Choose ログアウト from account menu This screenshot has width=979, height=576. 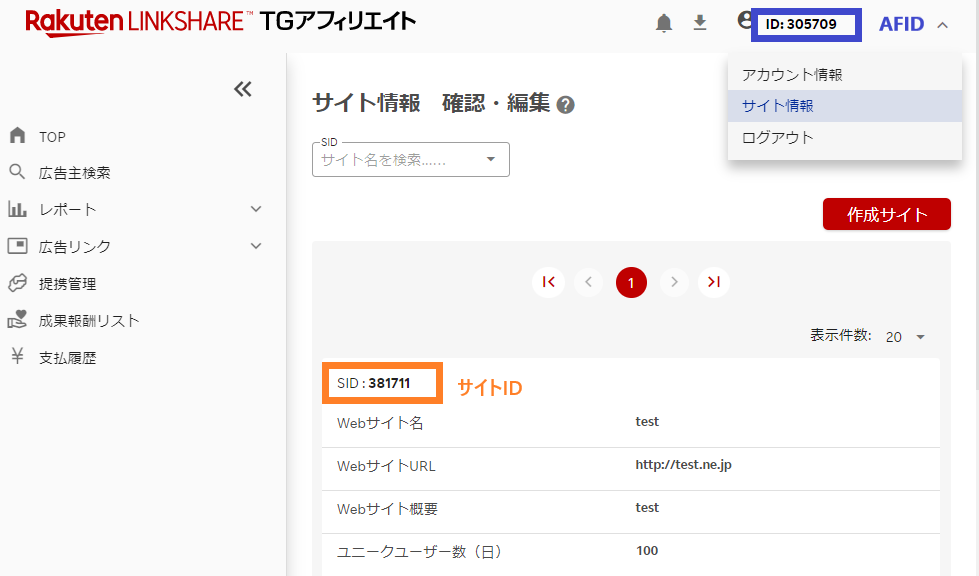point(778,137)
